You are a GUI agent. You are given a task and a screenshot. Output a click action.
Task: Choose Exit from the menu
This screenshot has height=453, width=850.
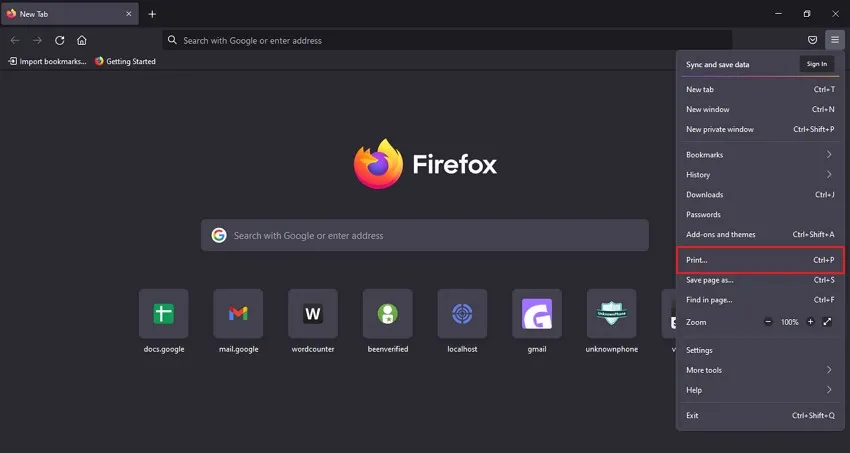(760, 416)
